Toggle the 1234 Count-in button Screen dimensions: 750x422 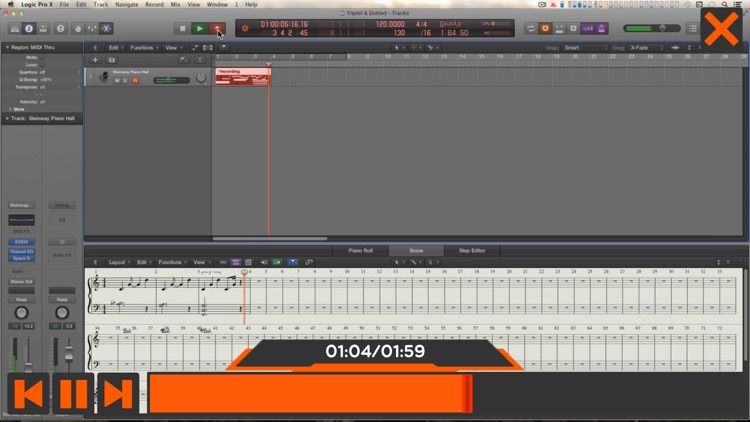point(587,29)
